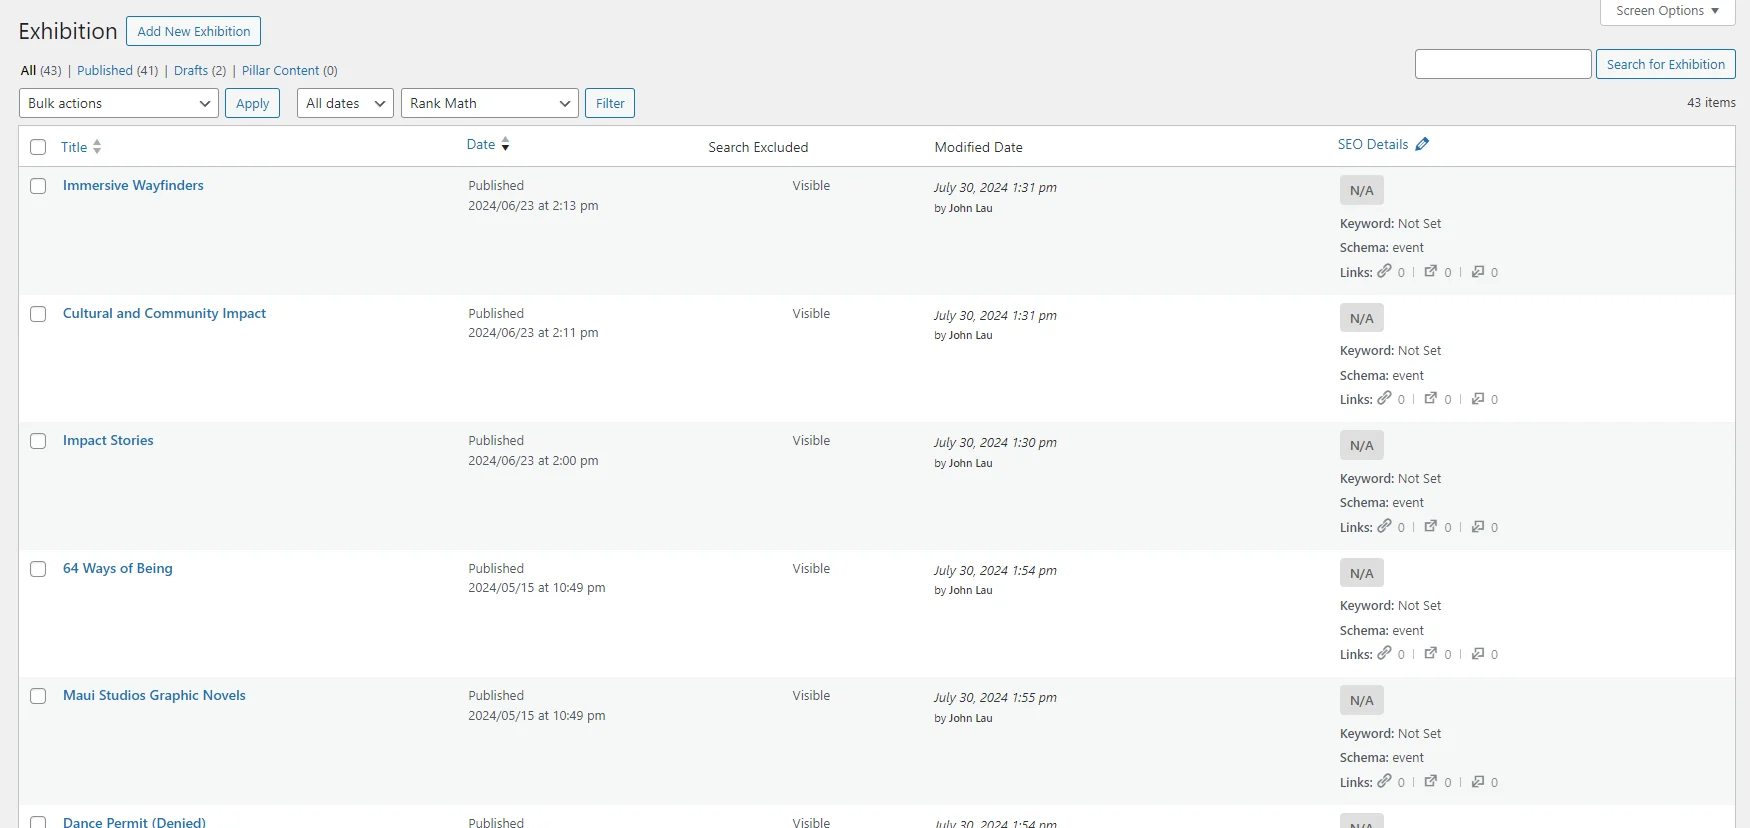Click incoming links icon for Immersive Wayfinders
The width and height of the screenshot is (1750, 828).
[x=1478, y=271]
